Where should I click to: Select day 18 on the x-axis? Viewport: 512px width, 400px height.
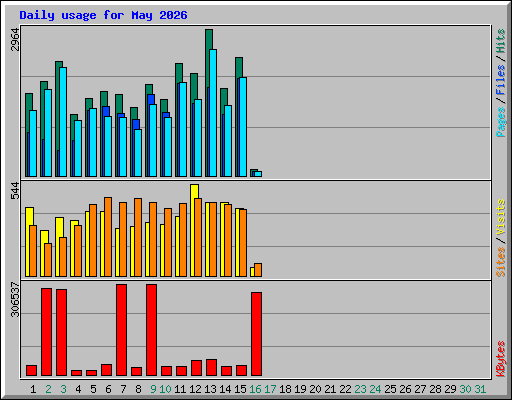tap(285, 389)
